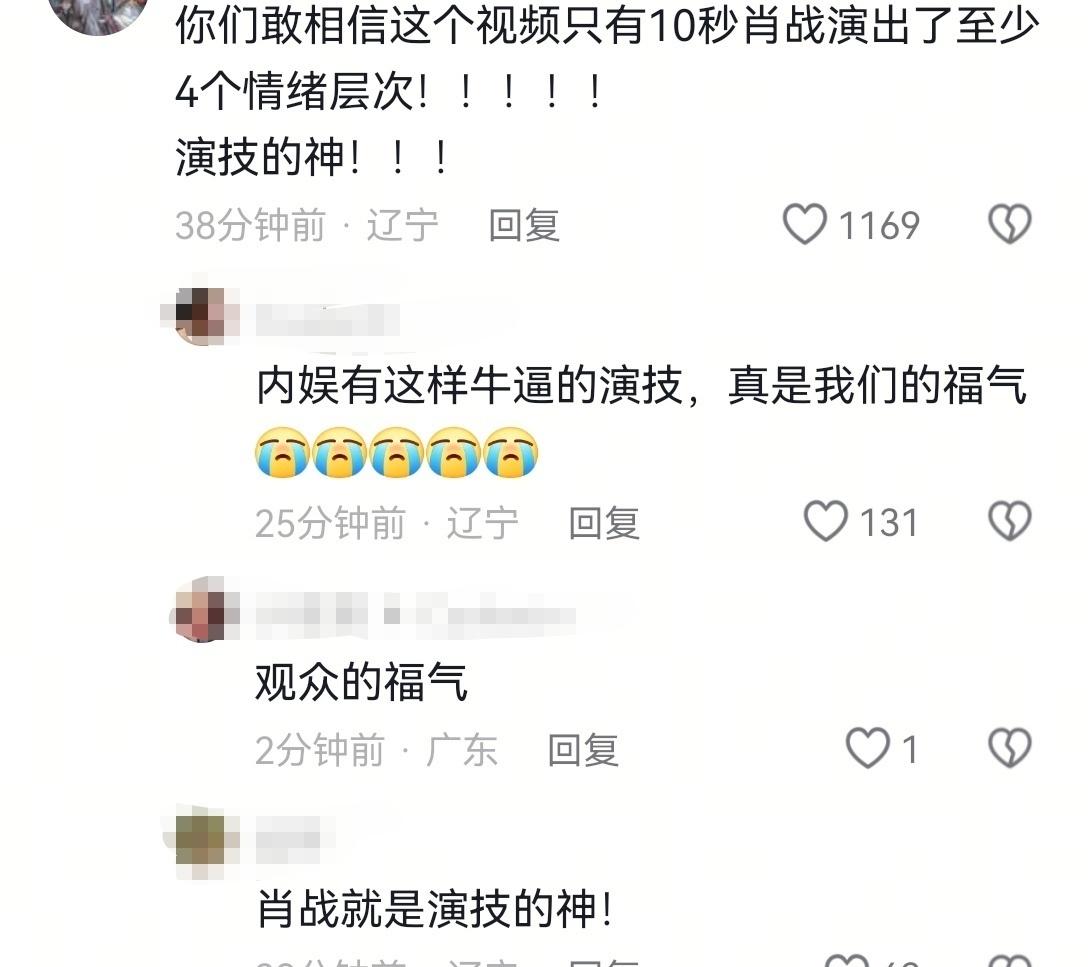The width and height of the screenshot is (1088, 967).
Task: Reply to the comment from 38分钟前
Action: click(524, 225)
